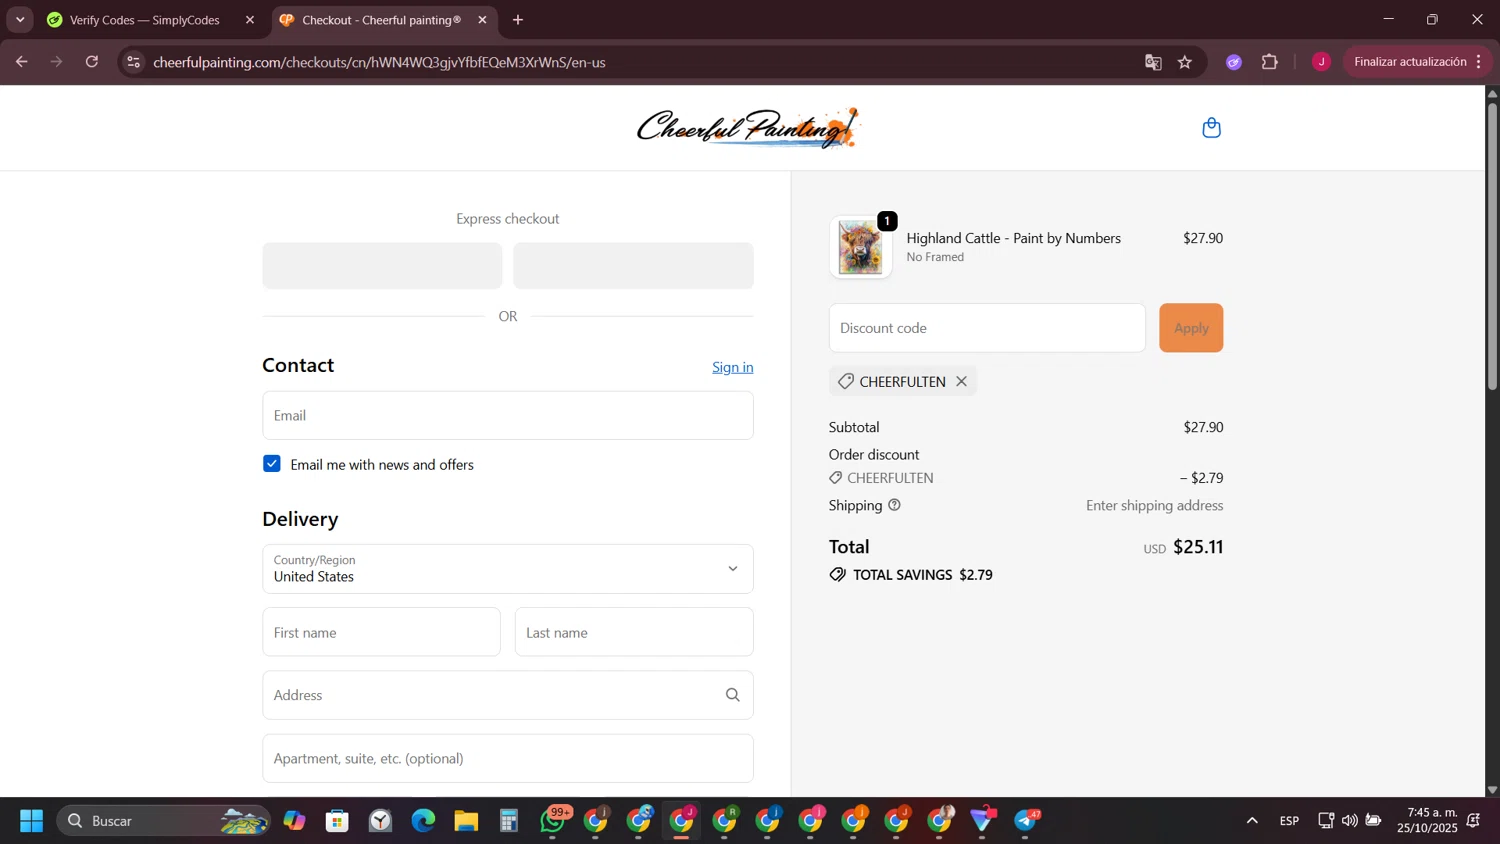Click ESP language indicator
This screenshot has width=1500, height=844.
click(x=1289, y=821)
